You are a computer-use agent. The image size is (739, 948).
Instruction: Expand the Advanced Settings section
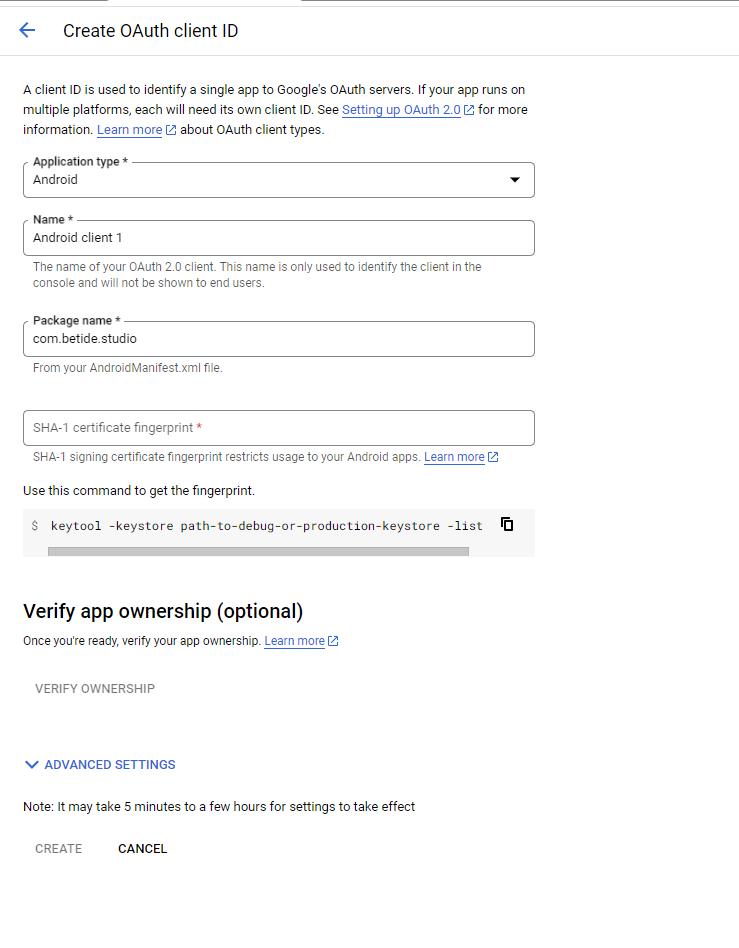(109, 765)
